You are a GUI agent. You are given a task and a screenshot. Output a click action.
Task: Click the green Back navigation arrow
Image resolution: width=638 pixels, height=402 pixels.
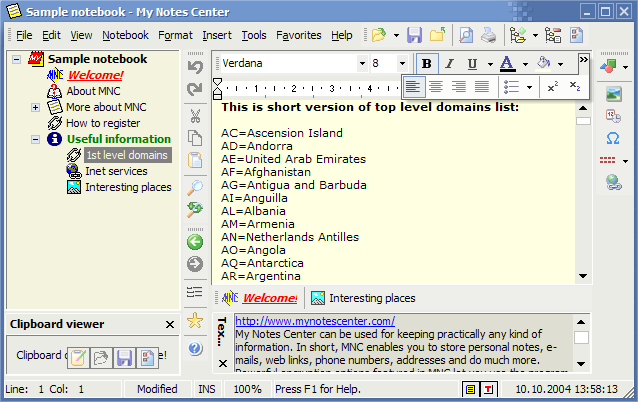pos(195,242)
